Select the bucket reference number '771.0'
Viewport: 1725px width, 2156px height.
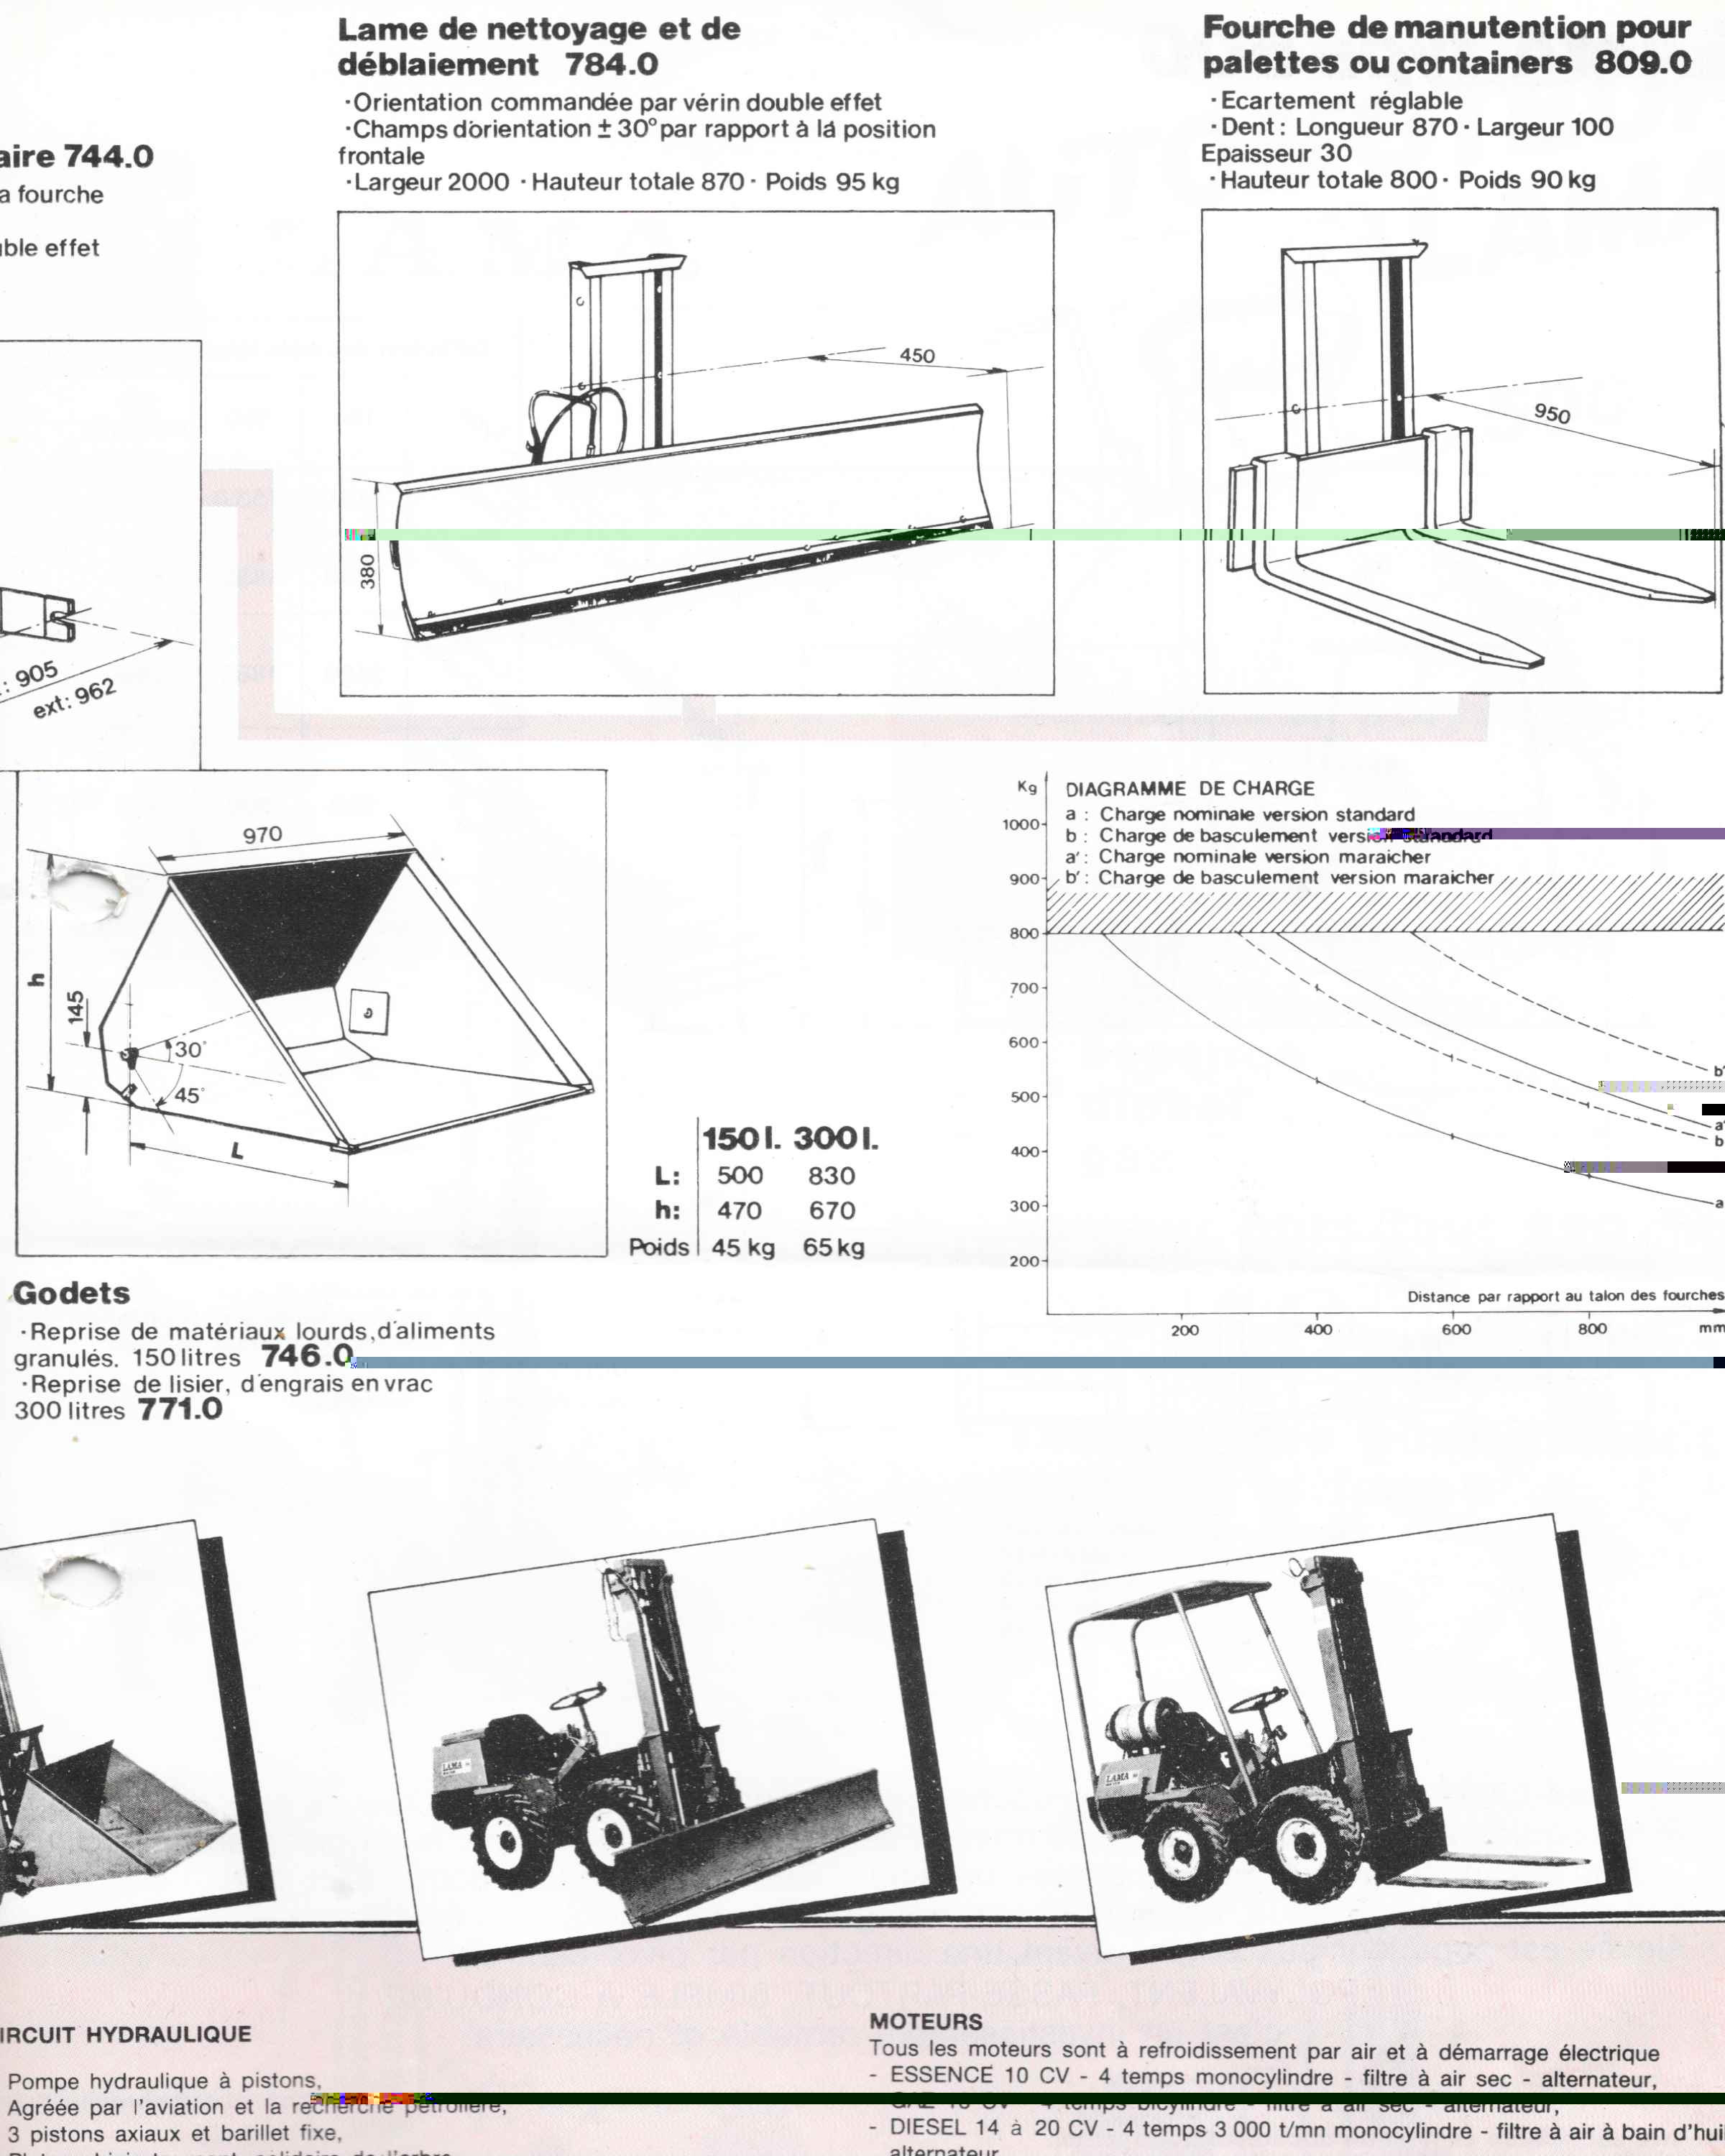180,1409
